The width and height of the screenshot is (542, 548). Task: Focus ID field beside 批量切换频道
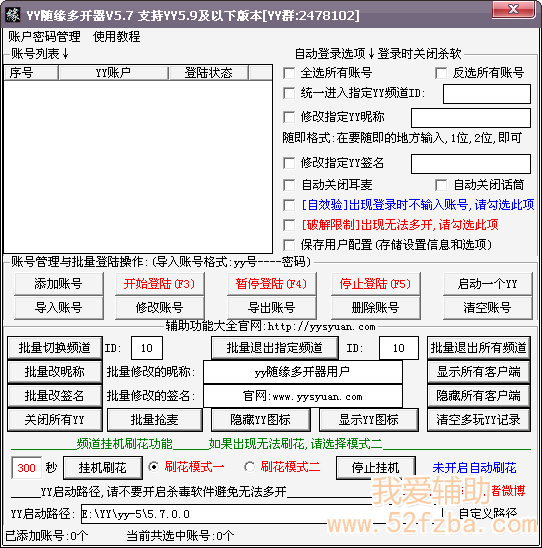coord(147,348)
